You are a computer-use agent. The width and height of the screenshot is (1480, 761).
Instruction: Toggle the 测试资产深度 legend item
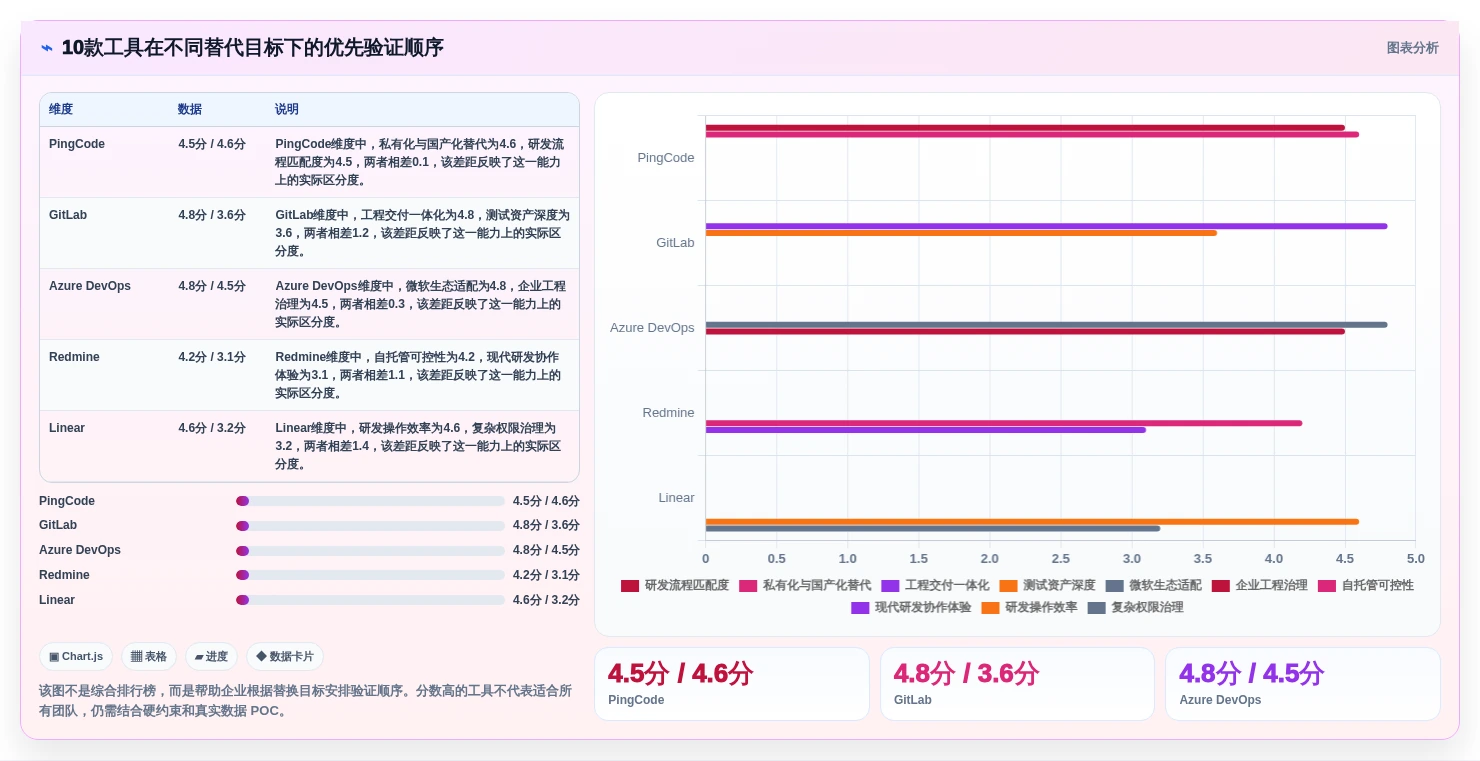click(1047, 586)
